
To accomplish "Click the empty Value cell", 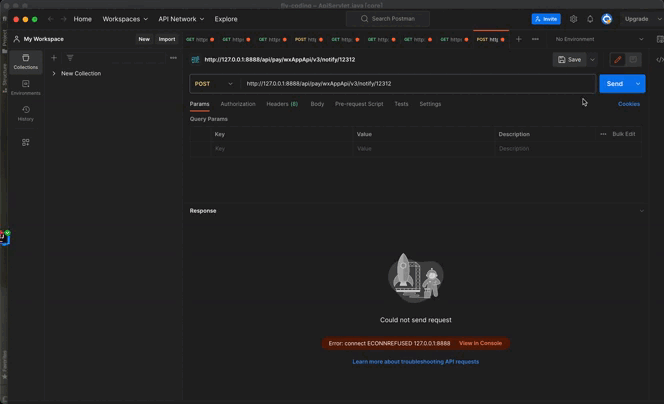I will click(423, 149).
